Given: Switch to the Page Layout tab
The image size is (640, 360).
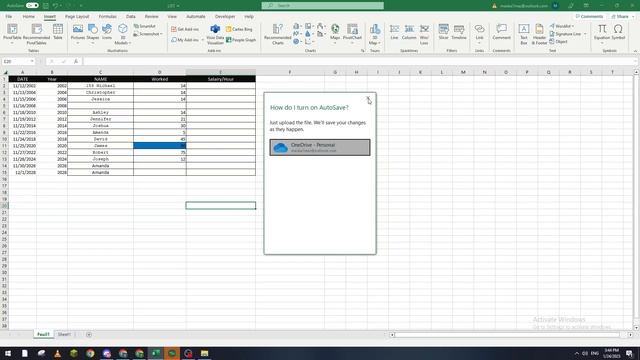Looking at the screenshot, I should (x=77, y=17).
